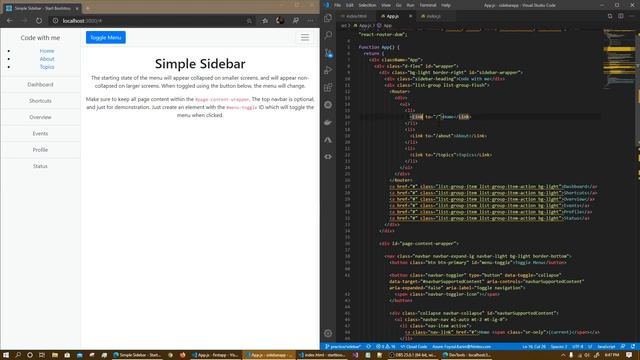
Task: Click the sync changes icon in VS Code status bar
Action: point(369,347)
